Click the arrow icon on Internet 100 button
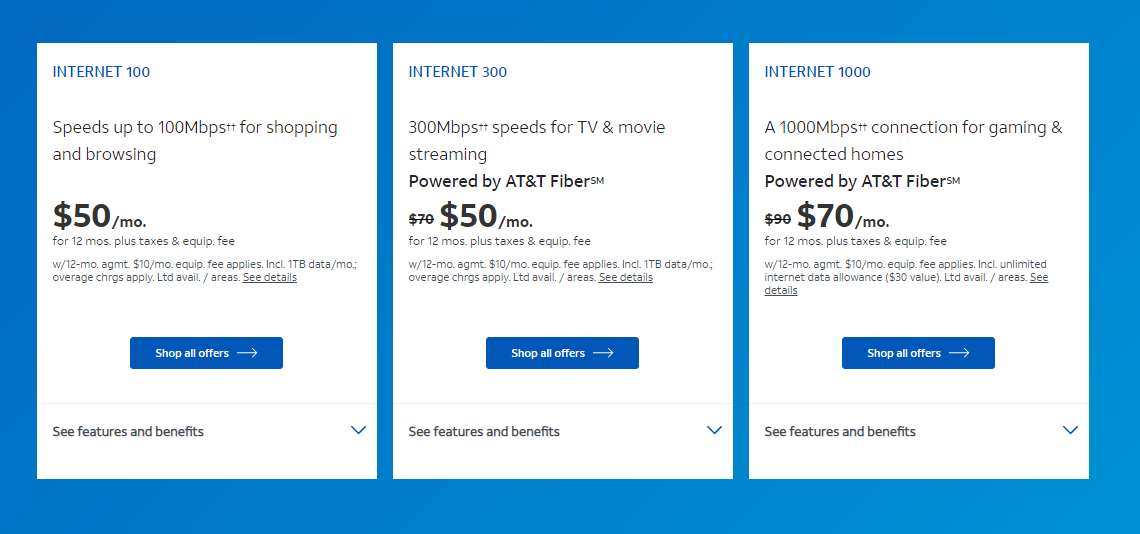This screenshot has height=534, width=1140. pos(247,353)
